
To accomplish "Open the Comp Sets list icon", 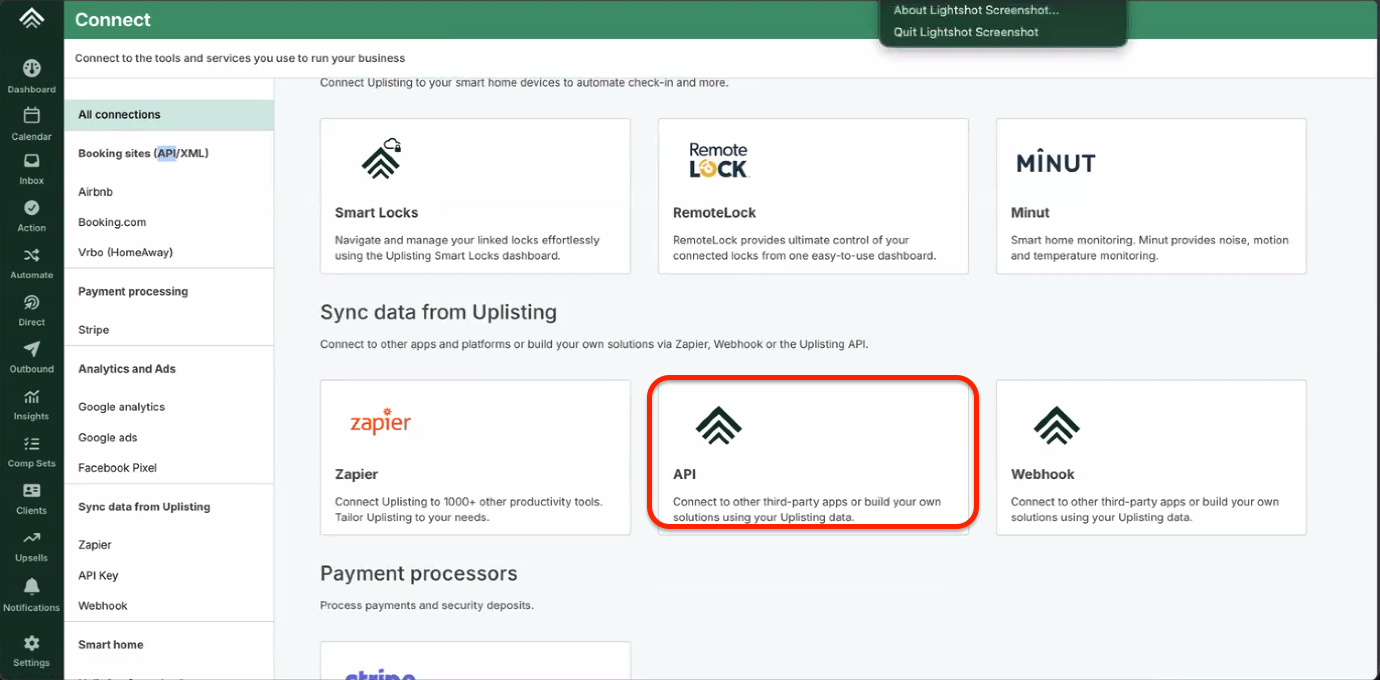I will click(x=32, y=444).
